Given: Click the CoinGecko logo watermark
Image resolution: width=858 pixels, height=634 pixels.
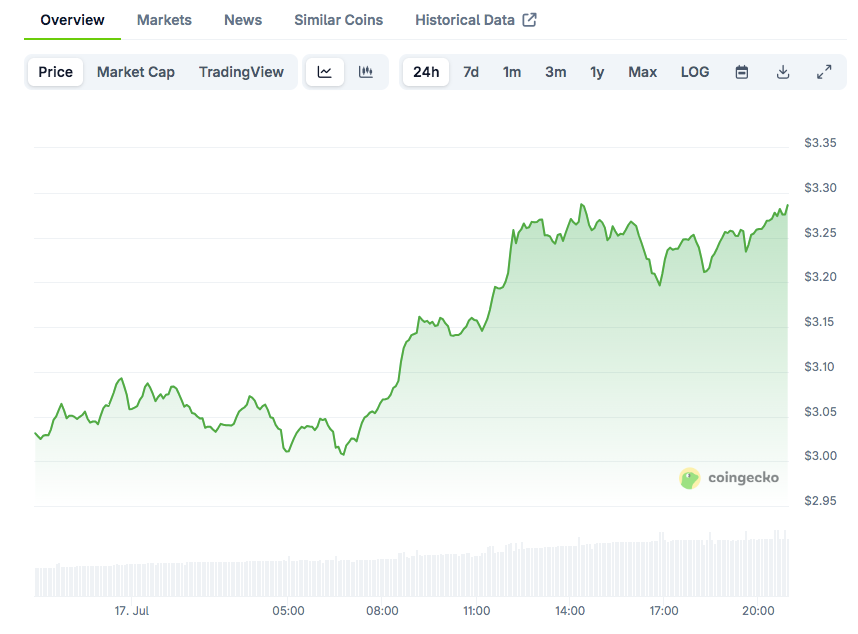Looking at the screenshot, I should coord(728,478).
